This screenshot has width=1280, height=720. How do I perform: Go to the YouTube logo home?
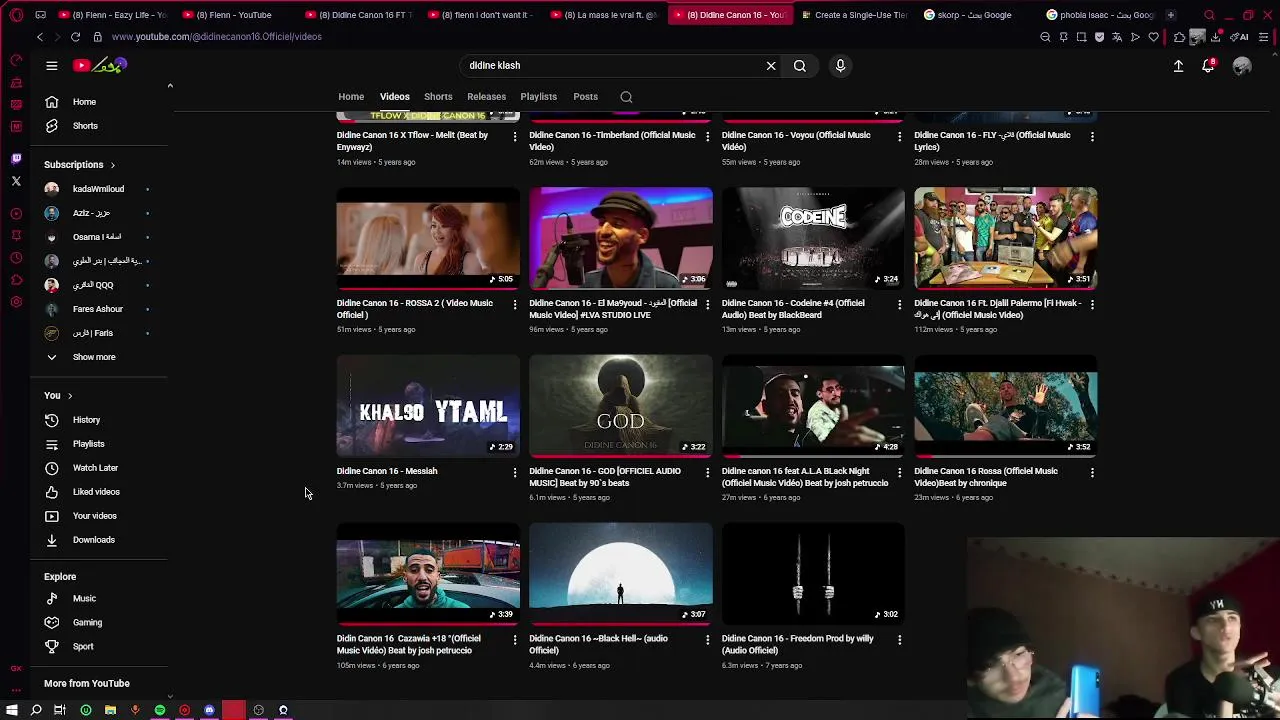[x=100, y=66]
